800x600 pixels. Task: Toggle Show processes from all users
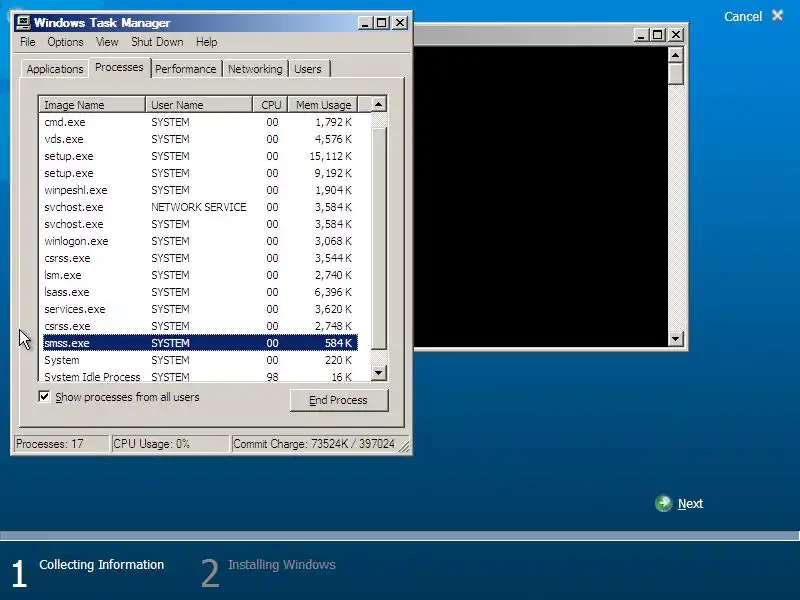tap(44, 396)
